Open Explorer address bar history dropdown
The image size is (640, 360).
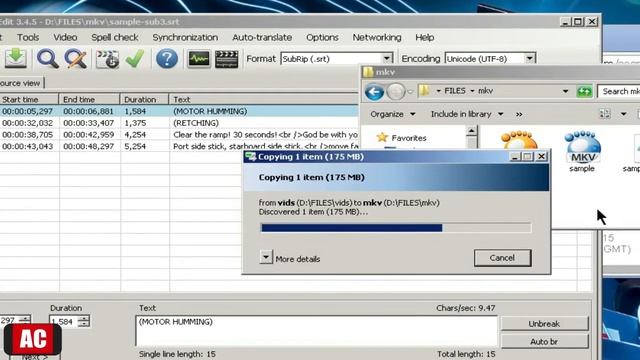click(565, 91)
